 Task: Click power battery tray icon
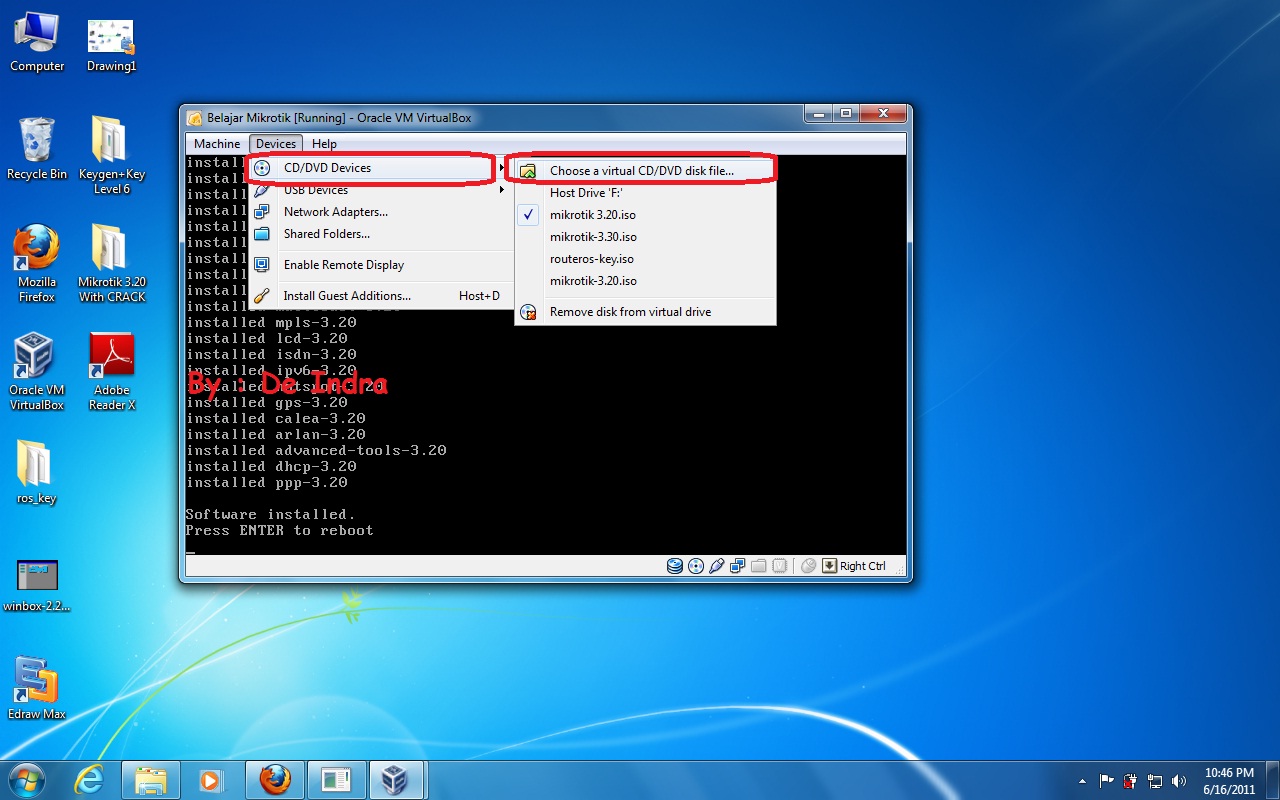coord(1130,780)
